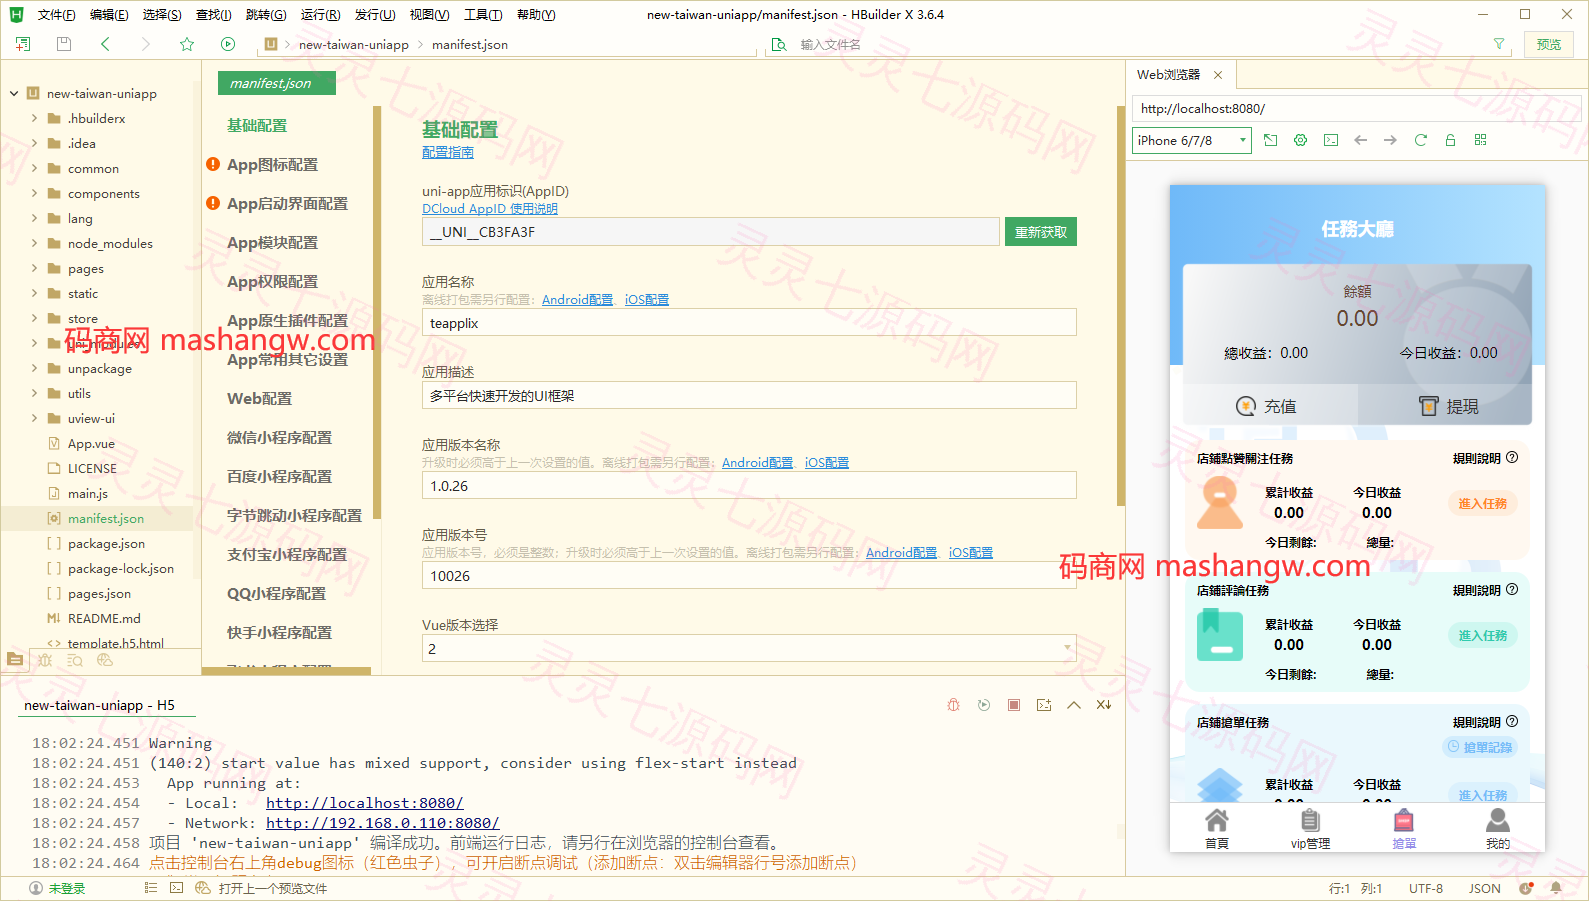
Task: Select the manifest.json editor tab
Action: [x=277, y=83]
